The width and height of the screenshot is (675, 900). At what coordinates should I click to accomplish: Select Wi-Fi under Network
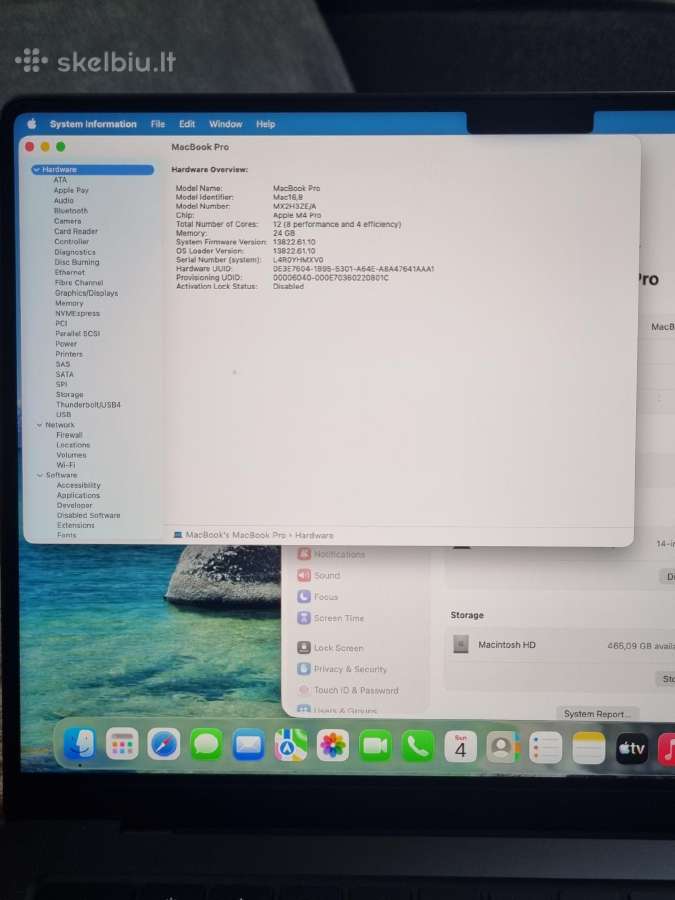pyautogui.click(x=65, y=465)
